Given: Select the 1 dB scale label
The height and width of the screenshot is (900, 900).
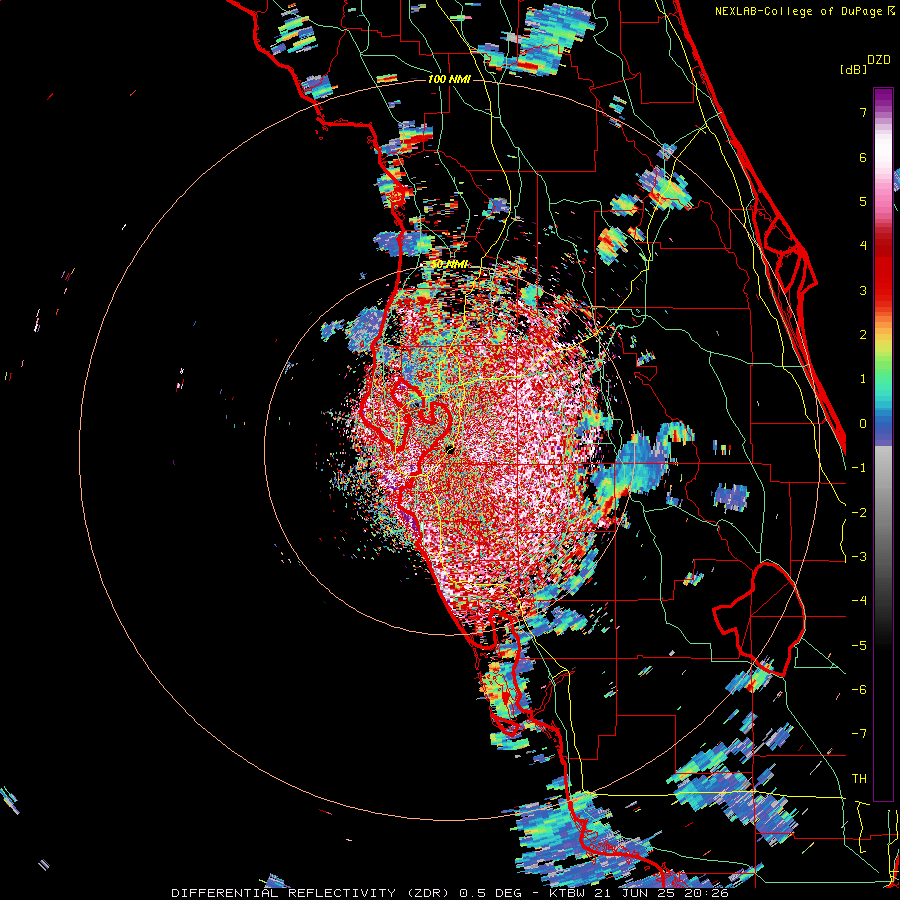Looking at the screenshot, I should (863, 379).
